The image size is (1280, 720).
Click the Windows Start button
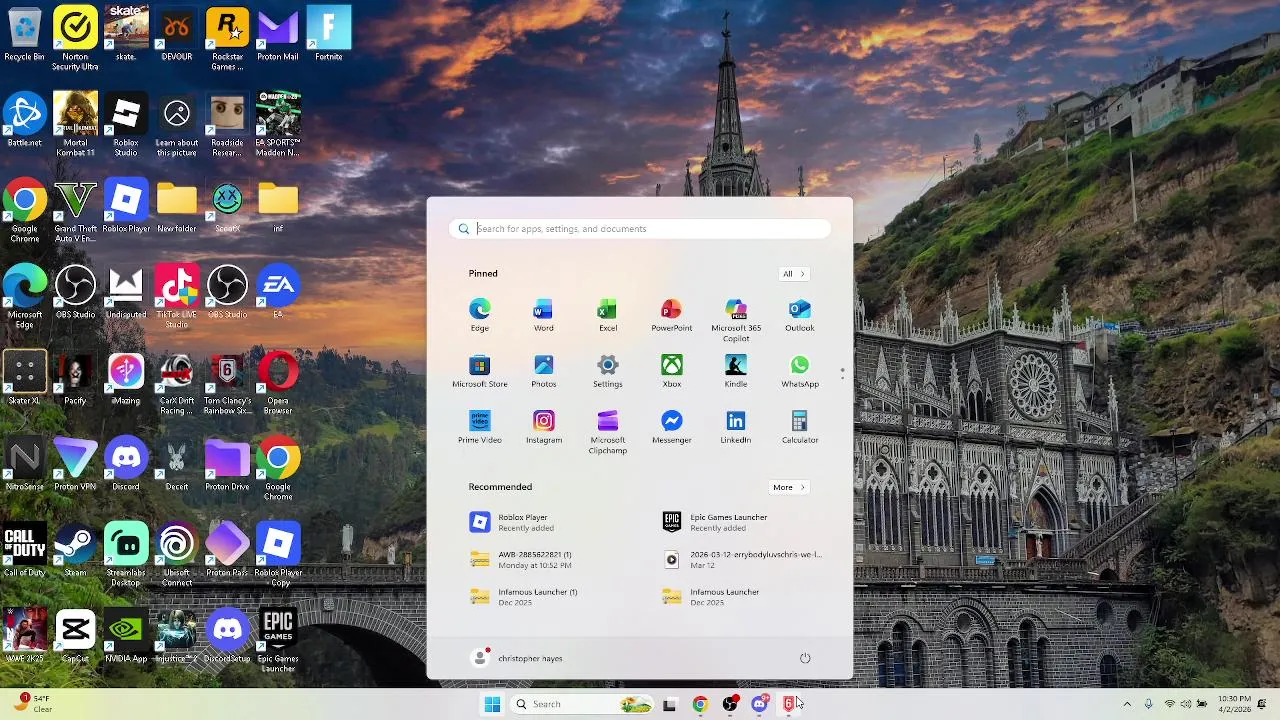point(492,704)
